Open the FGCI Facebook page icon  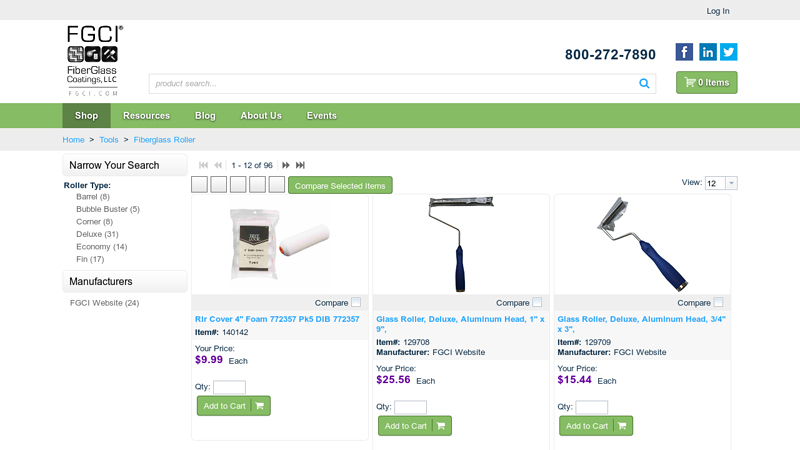coord(684,52)
